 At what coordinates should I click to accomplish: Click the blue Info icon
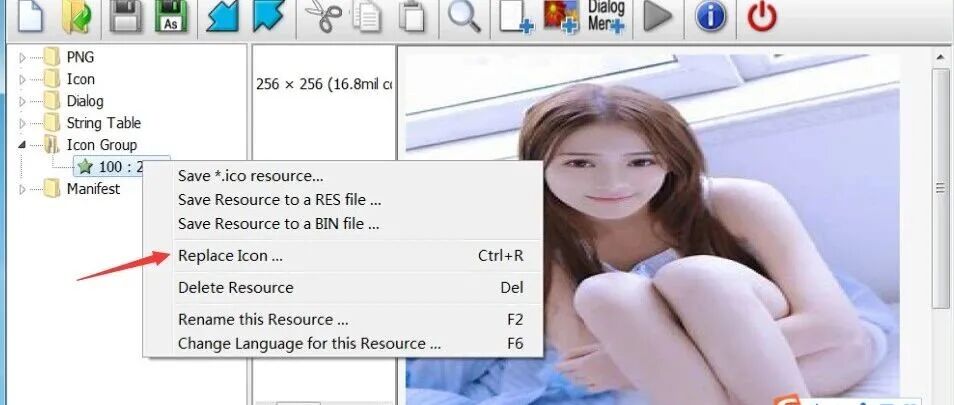click(x=711, y=16)
